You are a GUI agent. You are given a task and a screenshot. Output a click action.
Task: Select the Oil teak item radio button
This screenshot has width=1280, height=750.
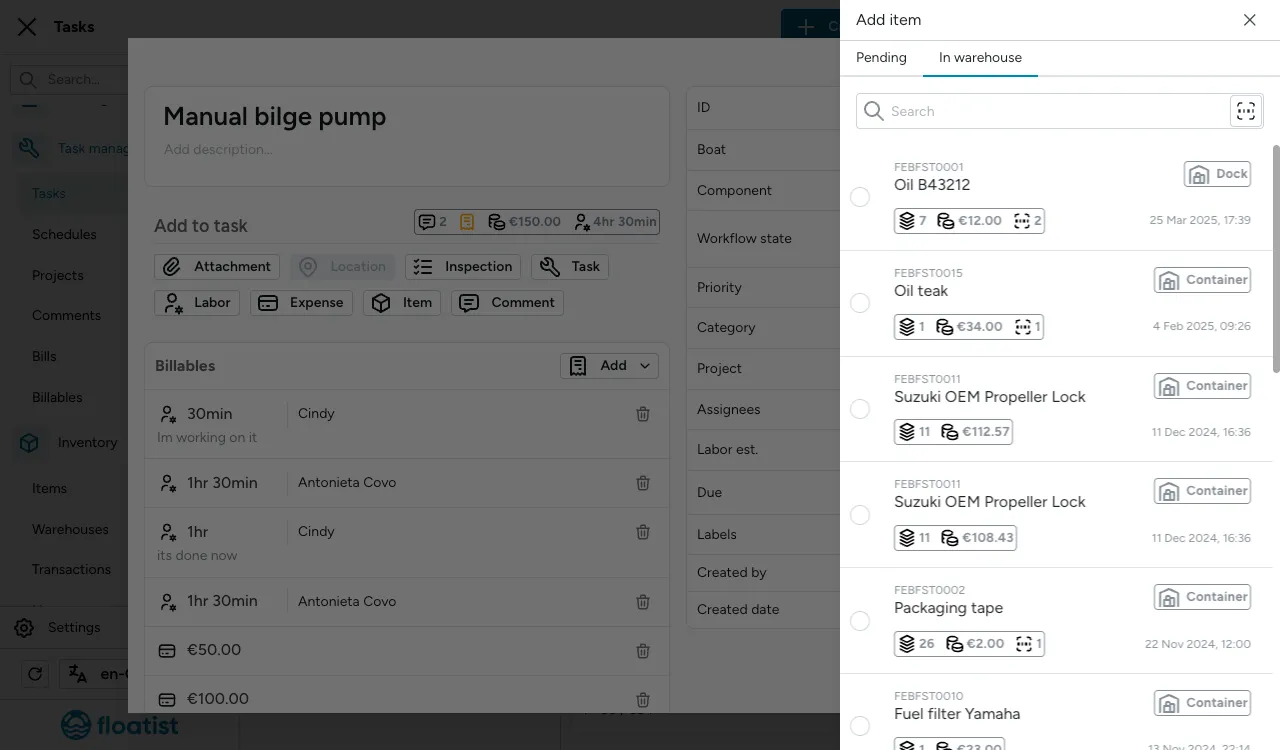coord(860,303)
